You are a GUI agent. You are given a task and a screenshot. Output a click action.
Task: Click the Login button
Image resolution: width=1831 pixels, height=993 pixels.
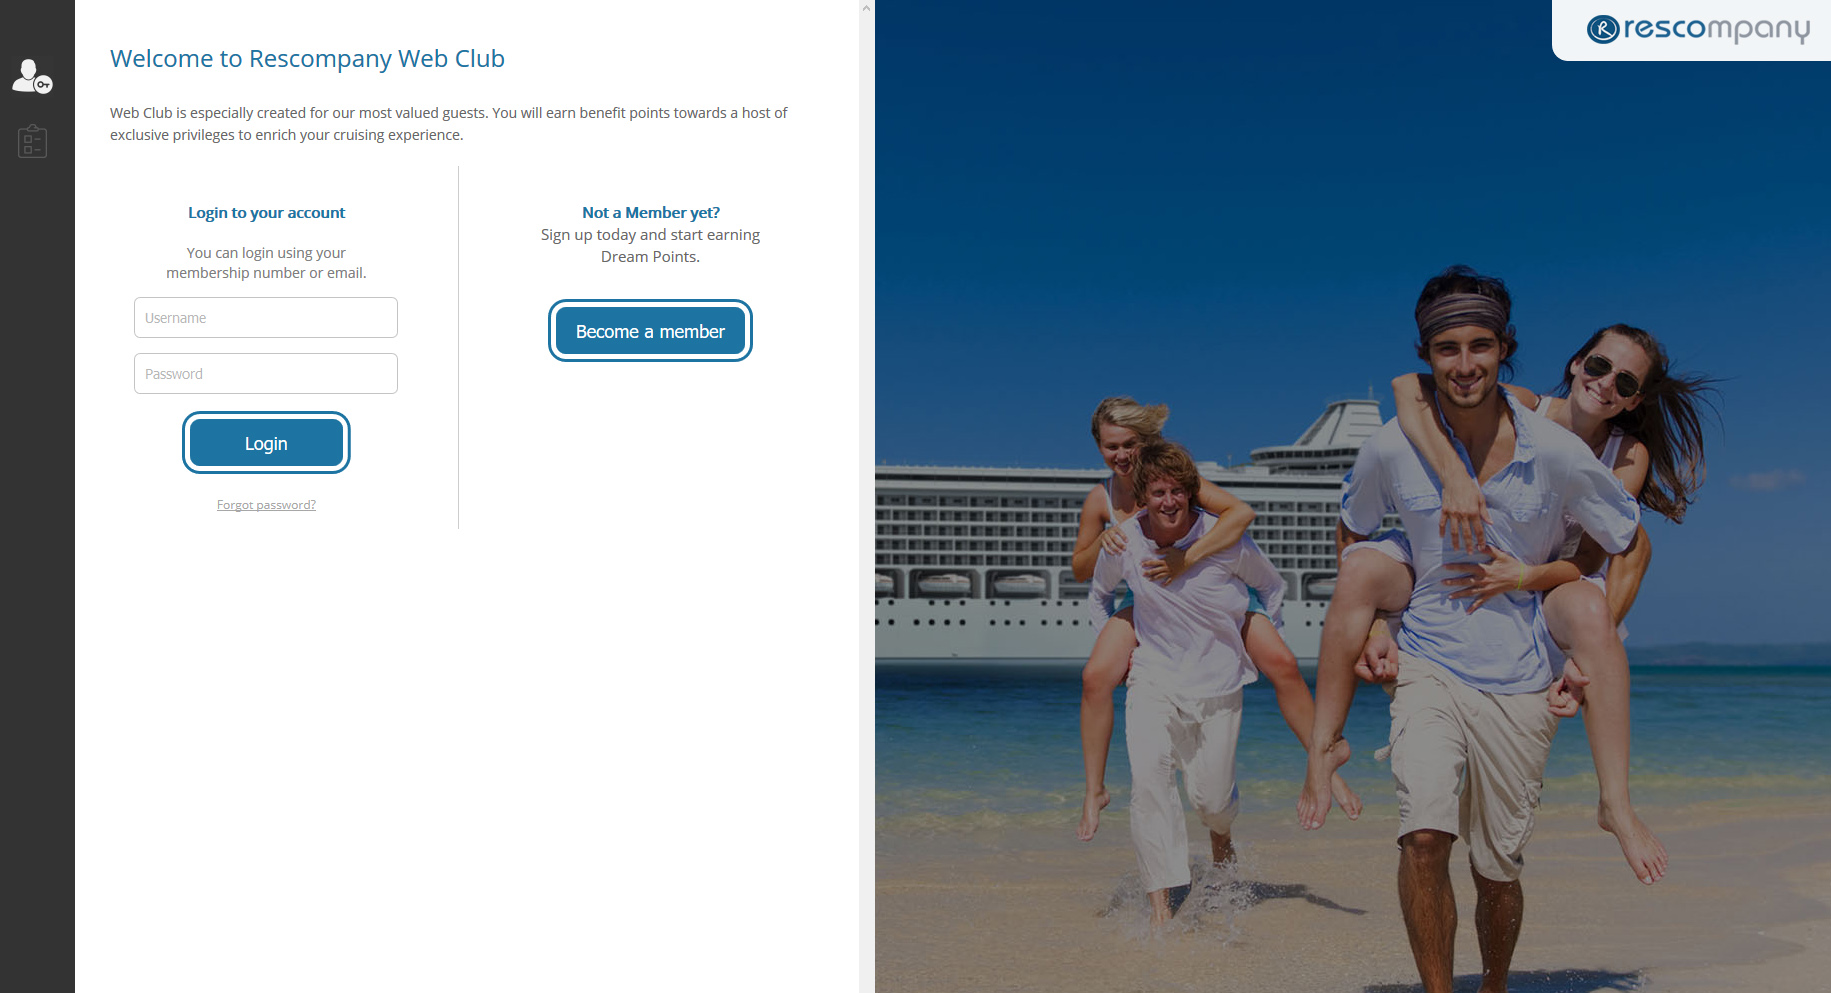pyautogui.click(x=266, y=443)
